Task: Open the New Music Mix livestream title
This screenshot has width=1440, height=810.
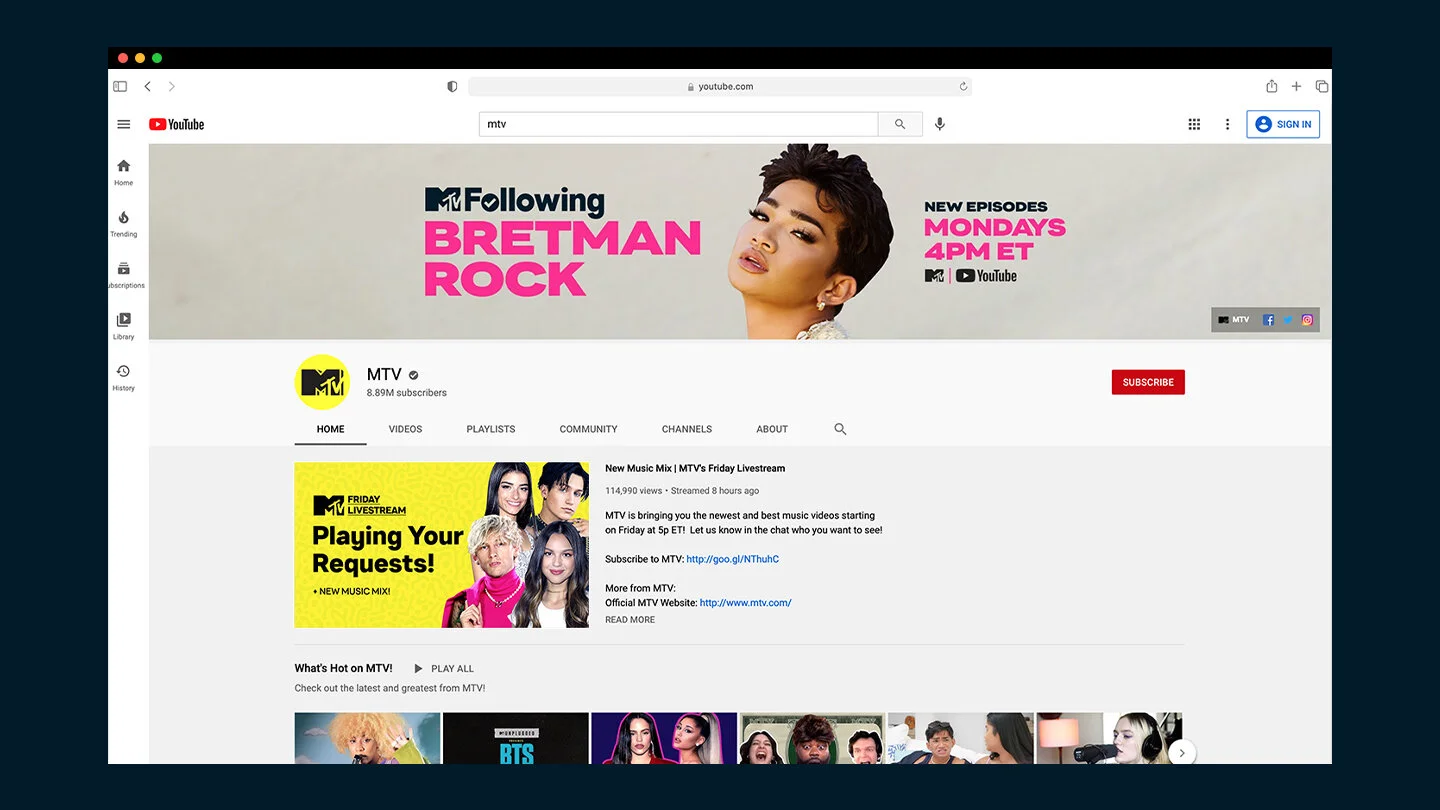Action: (x=695, y=468)
